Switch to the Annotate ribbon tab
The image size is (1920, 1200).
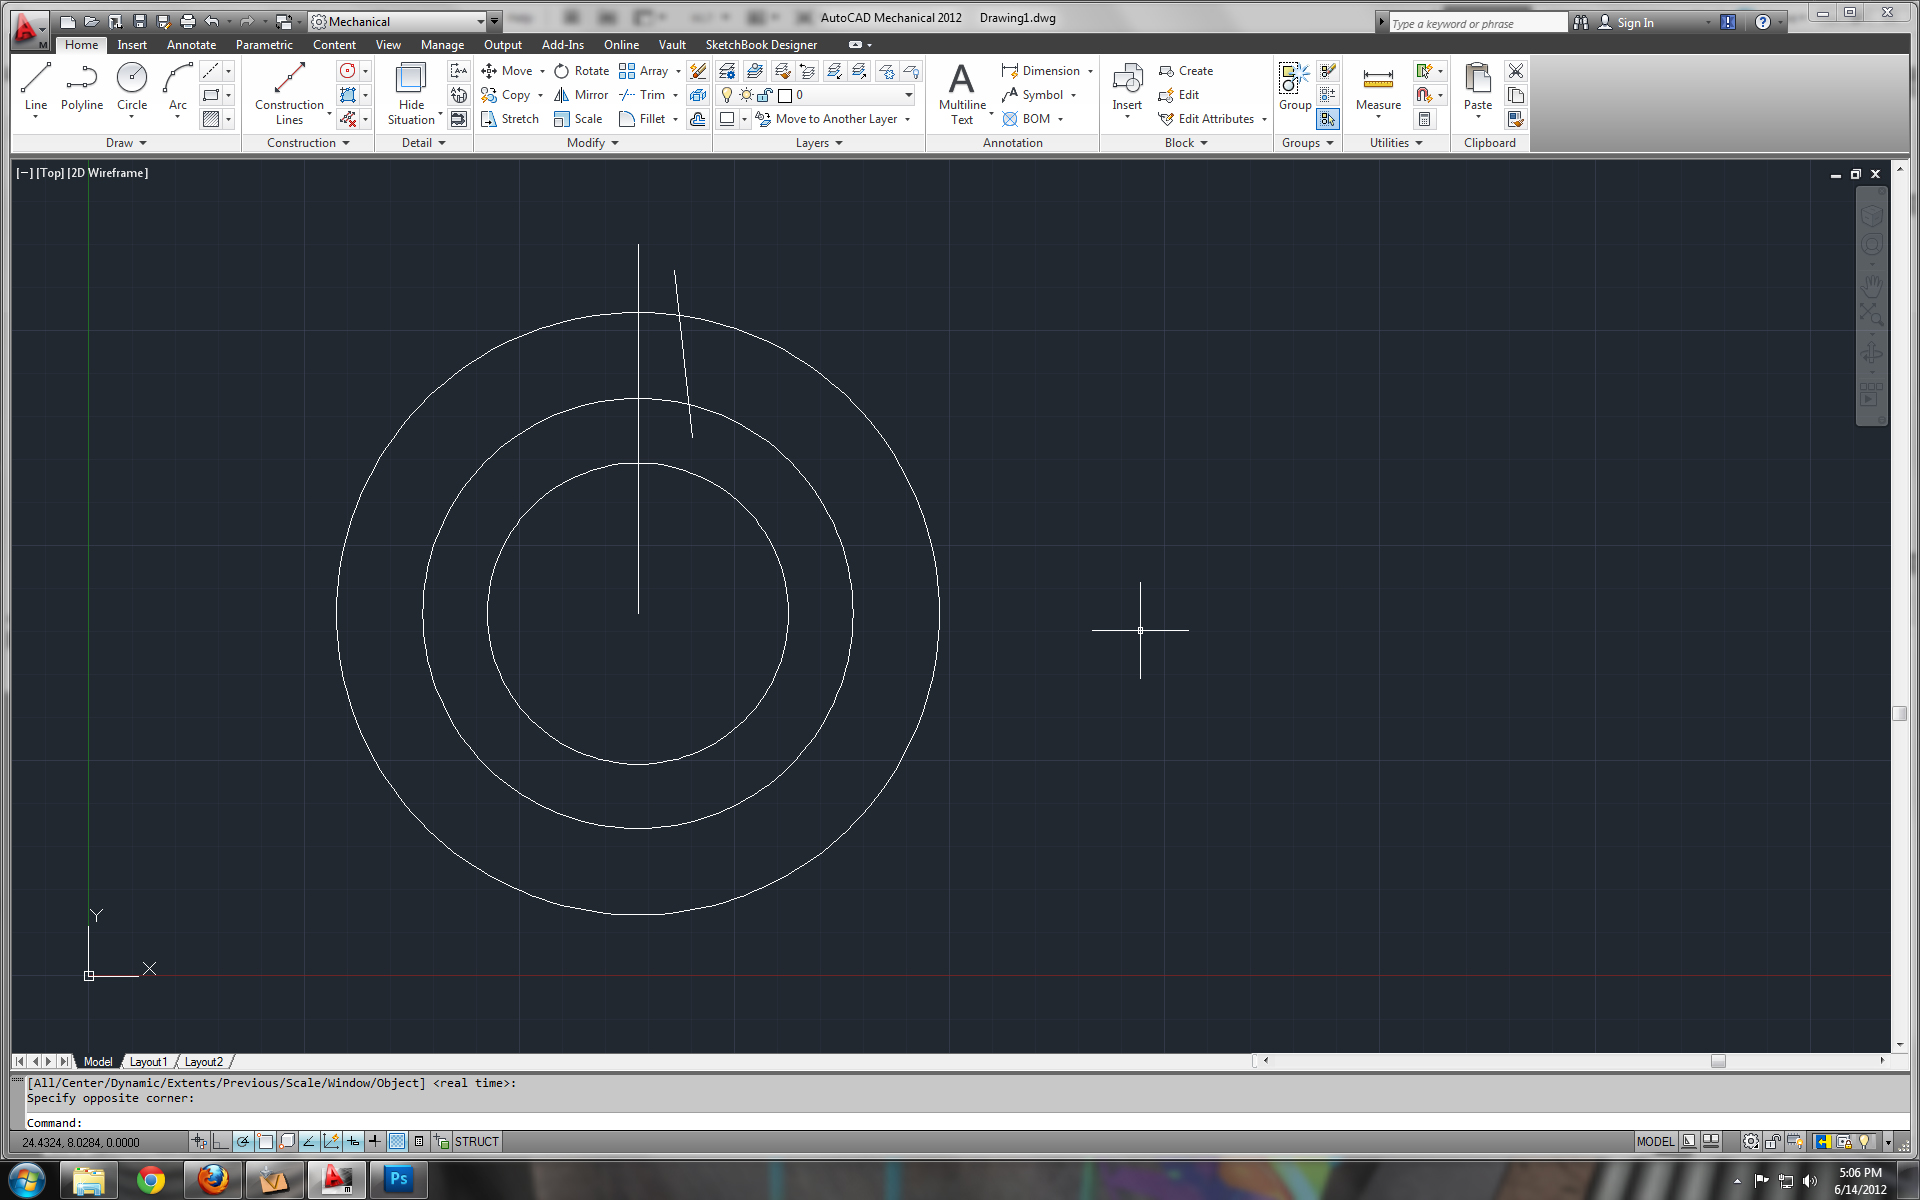point(191,43)
